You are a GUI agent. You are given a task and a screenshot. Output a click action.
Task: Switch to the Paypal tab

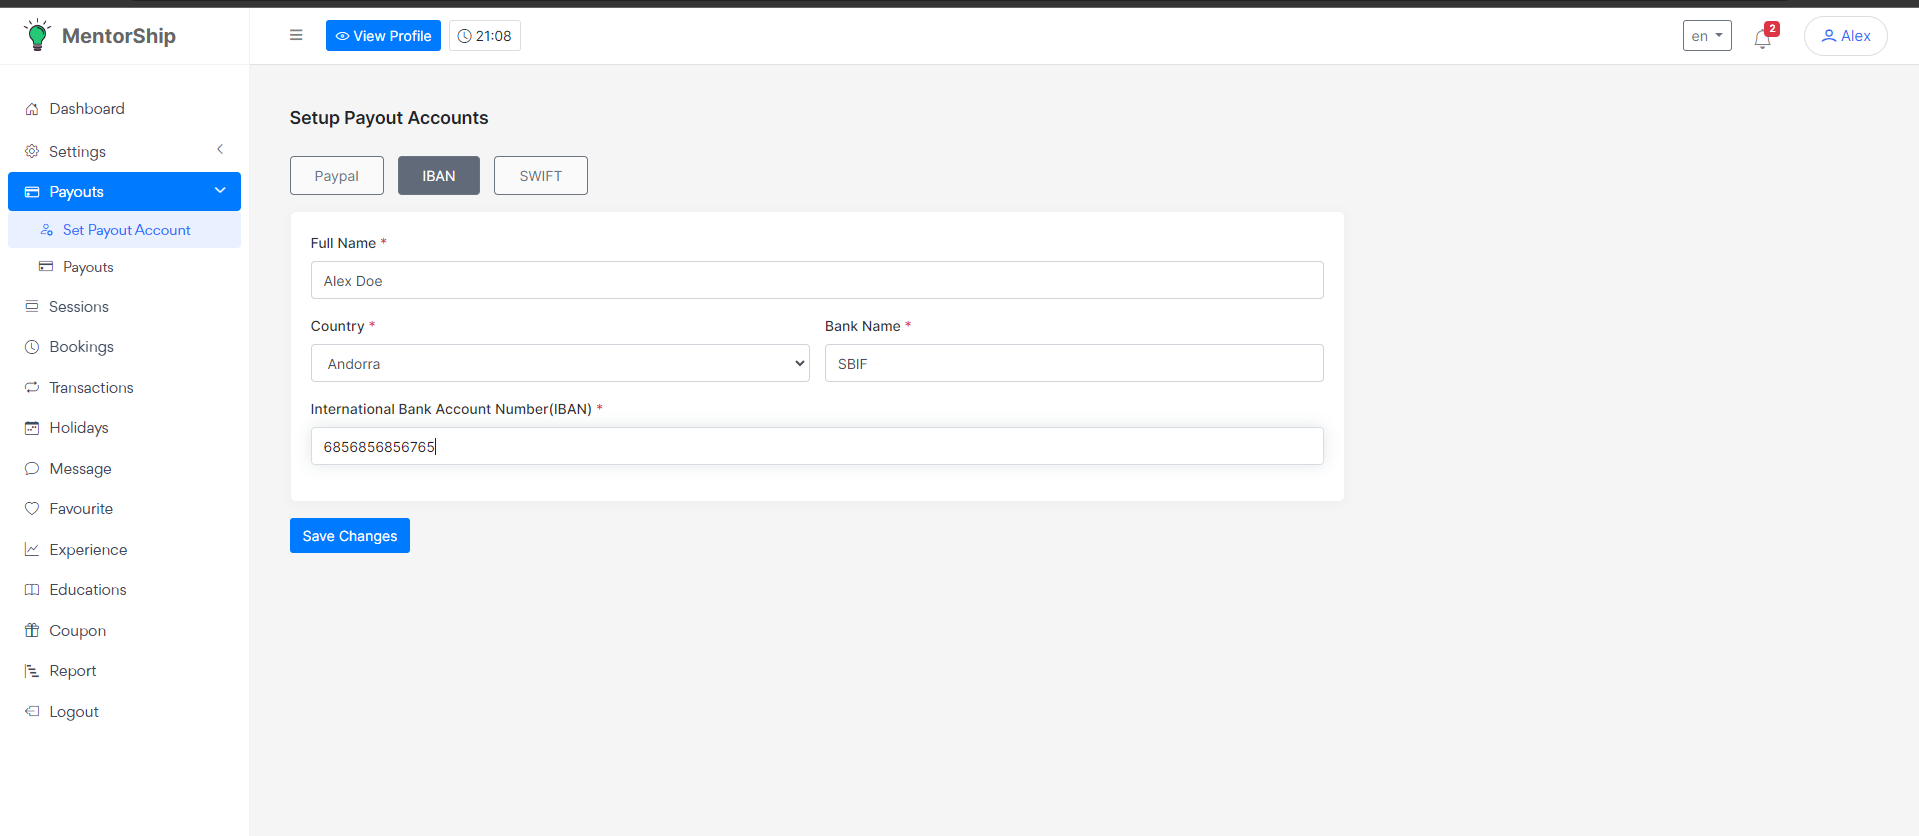[x=336, y=176]
